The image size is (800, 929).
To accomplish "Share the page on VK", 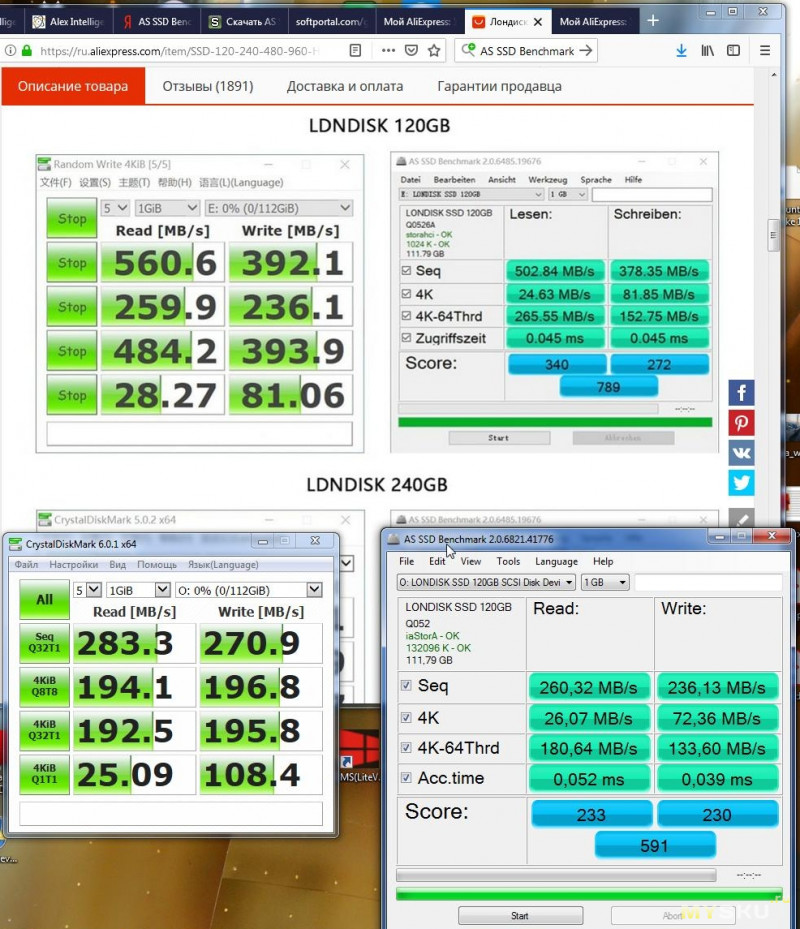I will pyautogui.click(x=741, y=453).
